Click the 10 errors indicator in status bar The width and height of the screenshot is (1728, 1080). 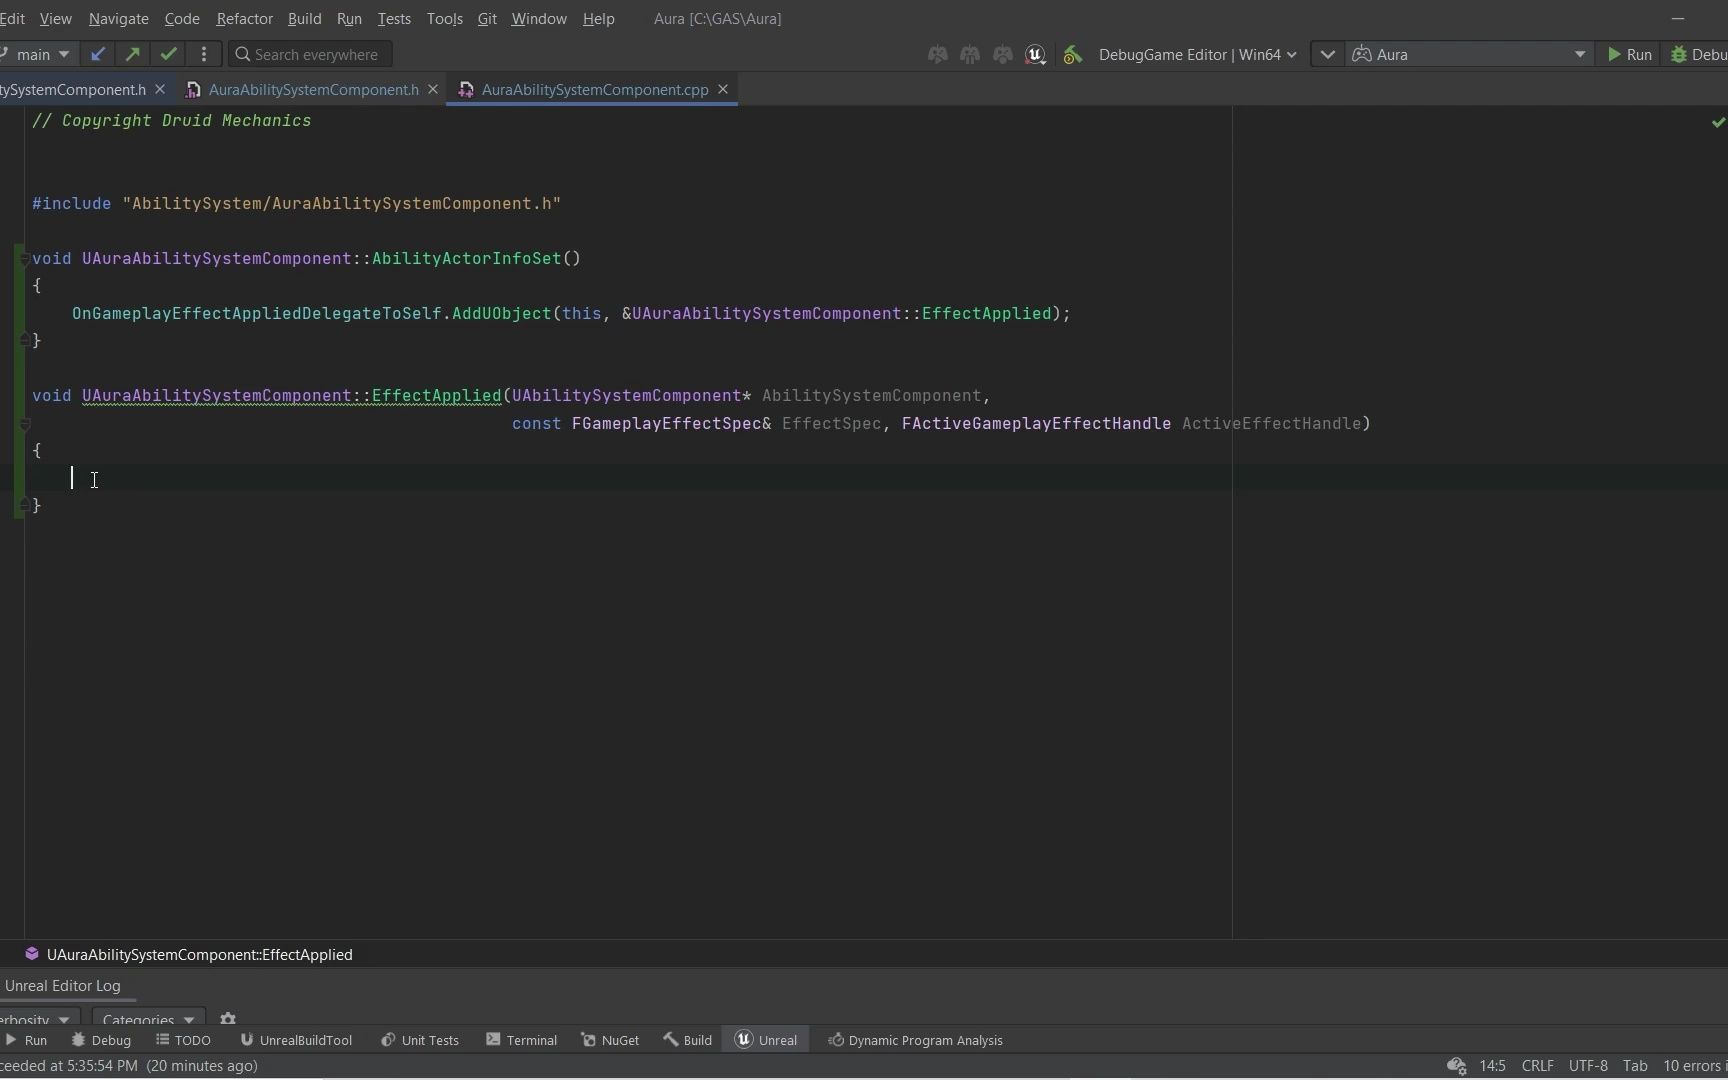tap(1695, 1066)
